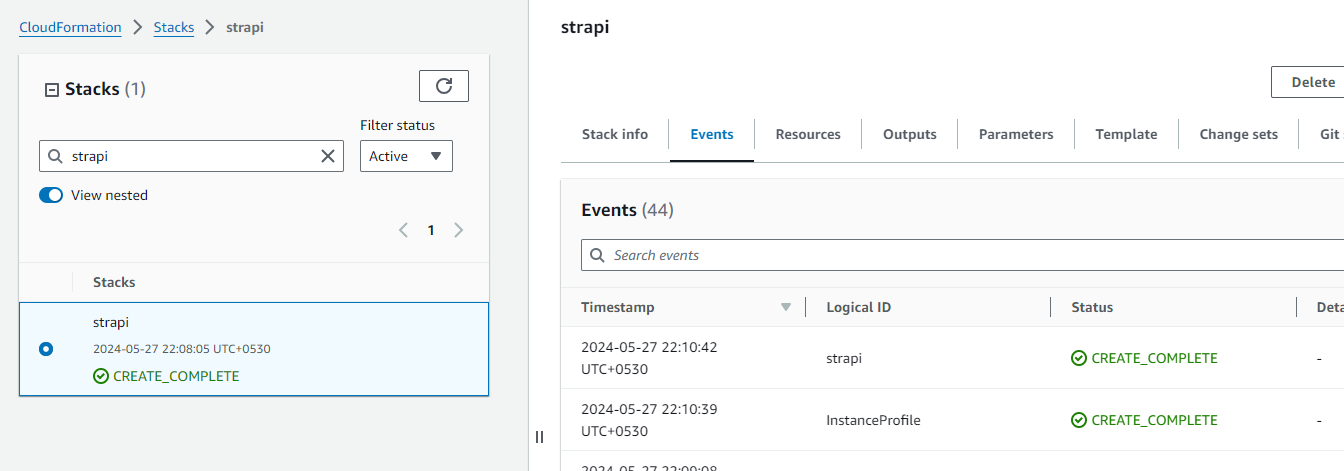Image resolution: width=1344 pixels, height=471 pixels.
Task: Open the Change sets tab
Action: [1238, 134]
